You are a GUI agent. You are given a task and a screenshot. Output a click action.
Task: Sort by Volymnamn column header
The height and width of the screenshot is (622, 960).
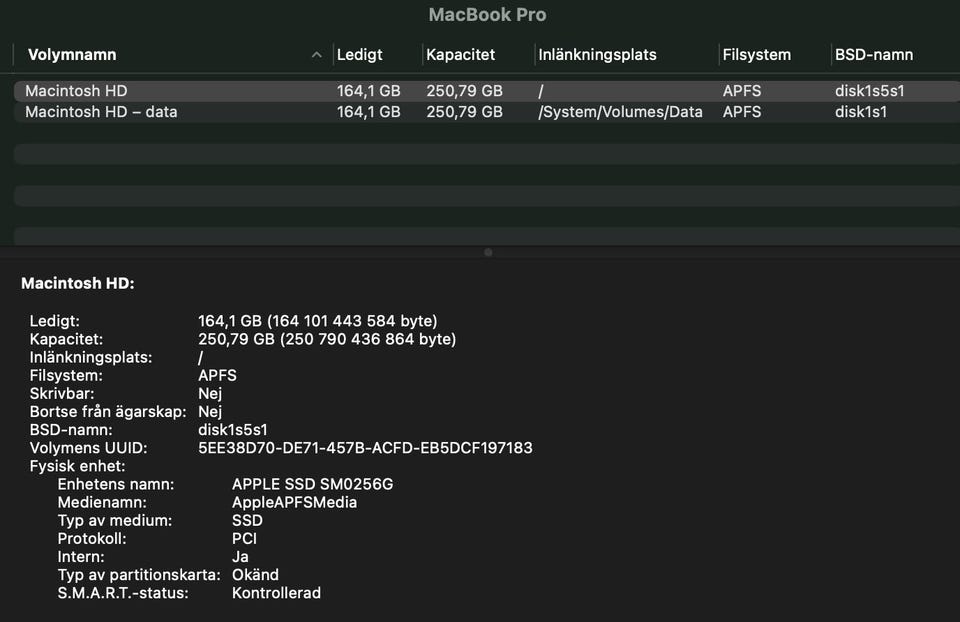pyautogui.click(x=72, y=54)
